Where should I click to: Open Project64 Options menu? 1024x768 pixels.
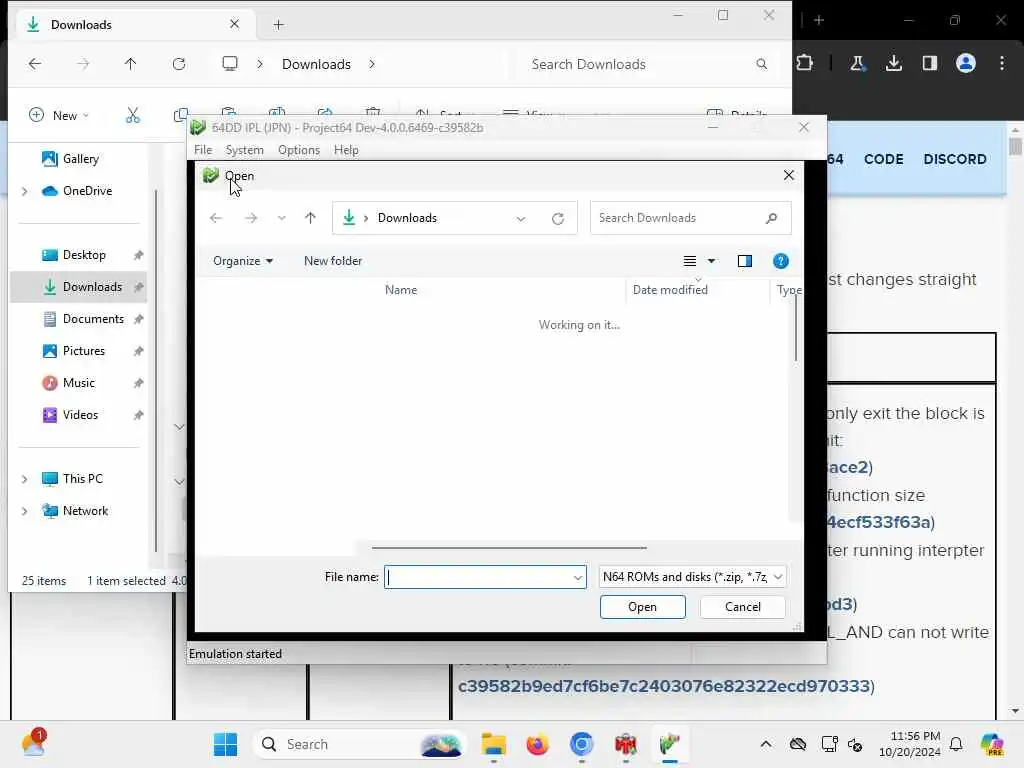pyautogui.click(x=298, y=150)
